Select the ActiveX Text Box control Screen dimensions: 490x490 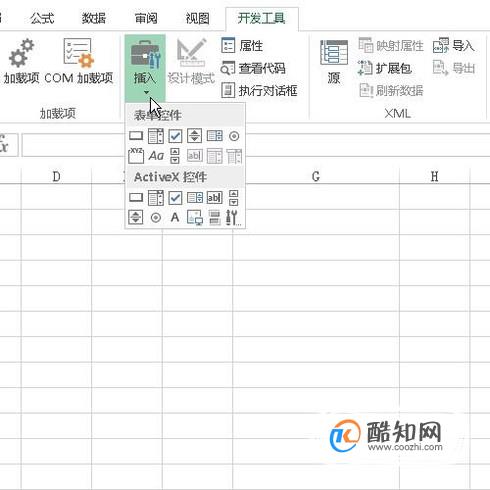214,198
